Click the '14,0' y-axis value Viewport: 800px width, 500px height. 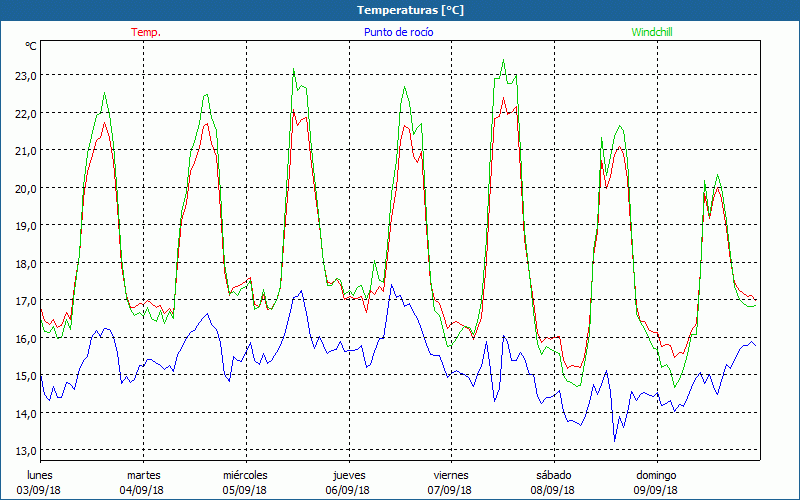click(26, 413)
